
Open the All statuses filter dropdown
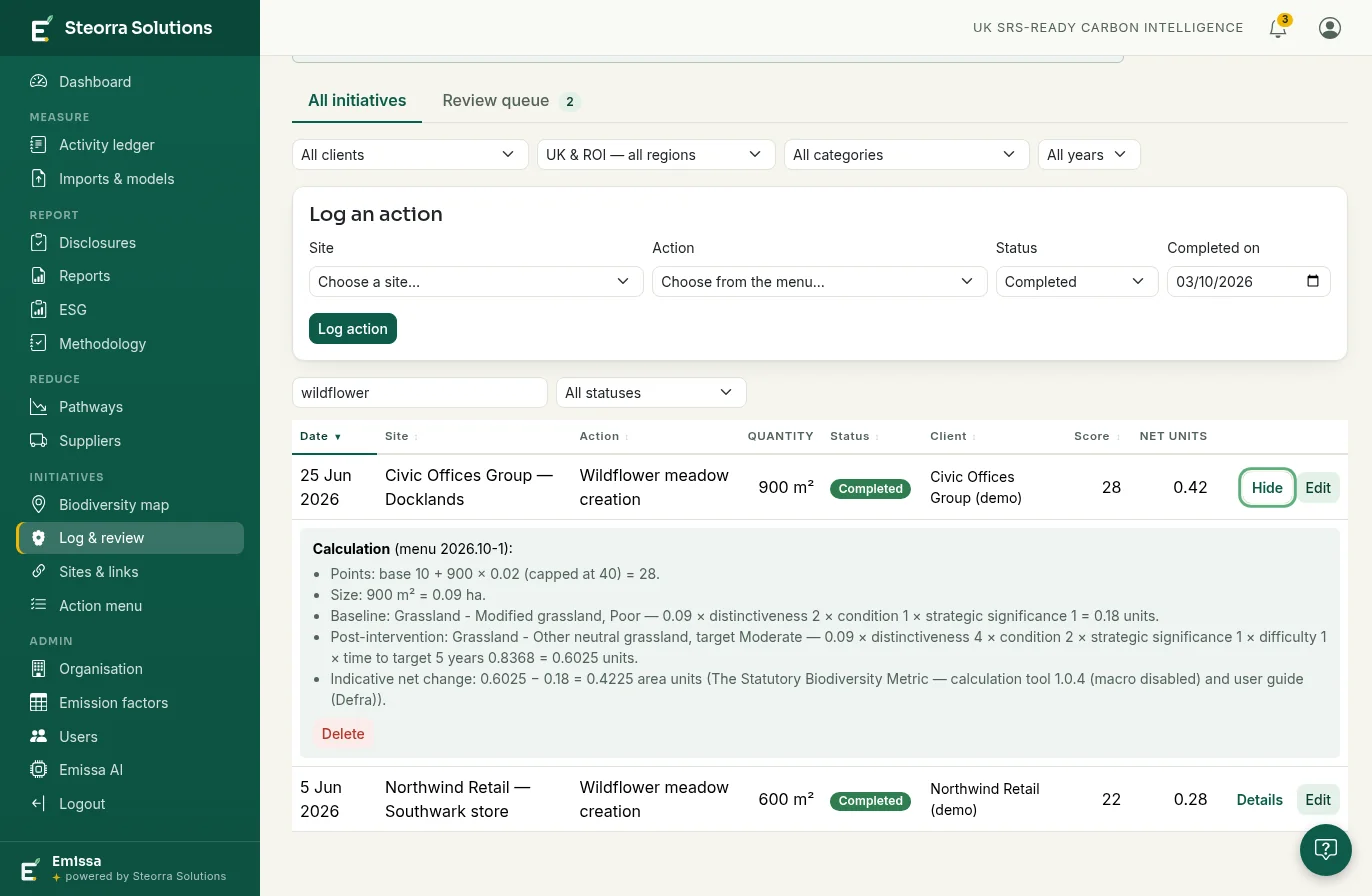point(651,393)
